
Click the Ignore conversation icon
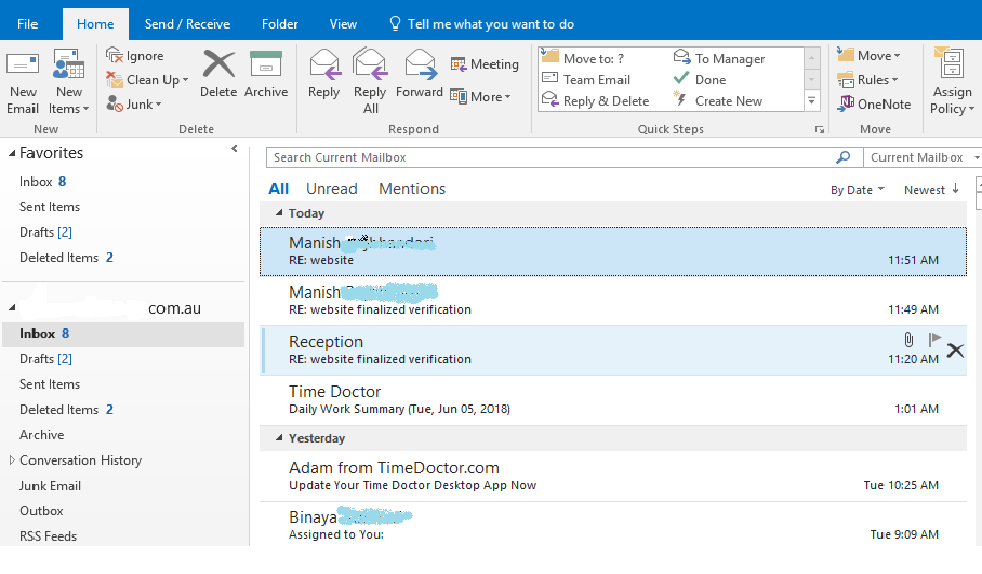coord(114,56)
